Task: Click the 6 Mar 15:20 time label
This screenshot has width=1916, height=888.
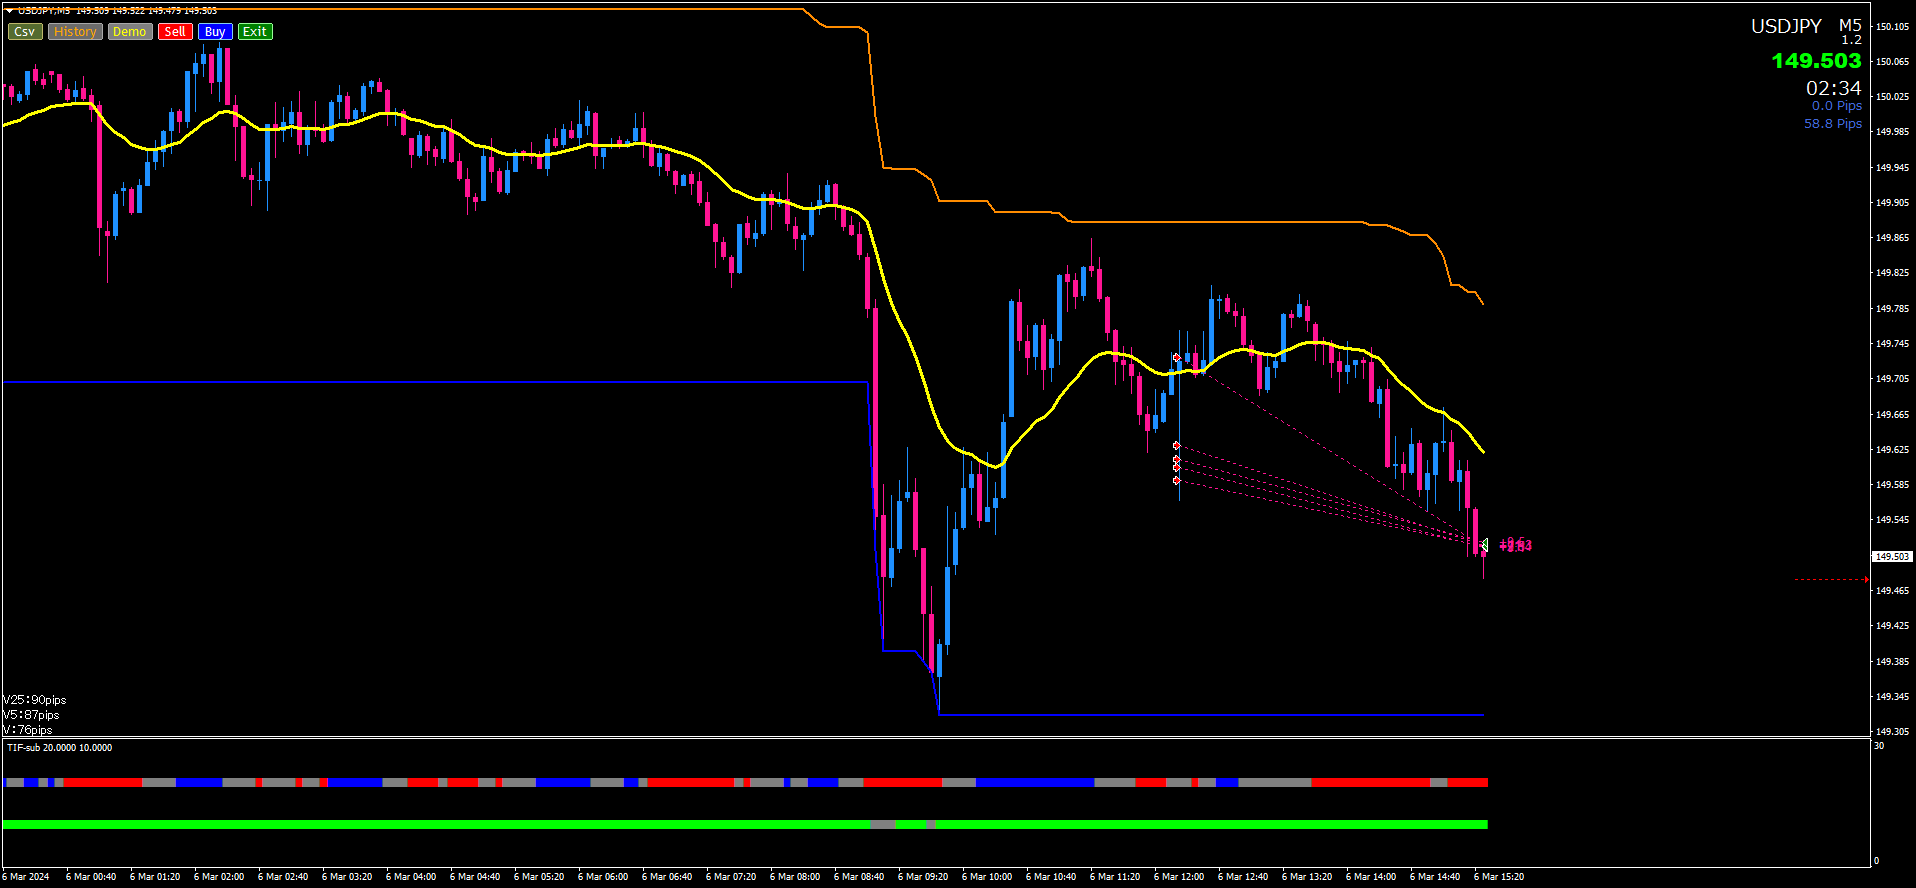Action: tap(1499, 877)
